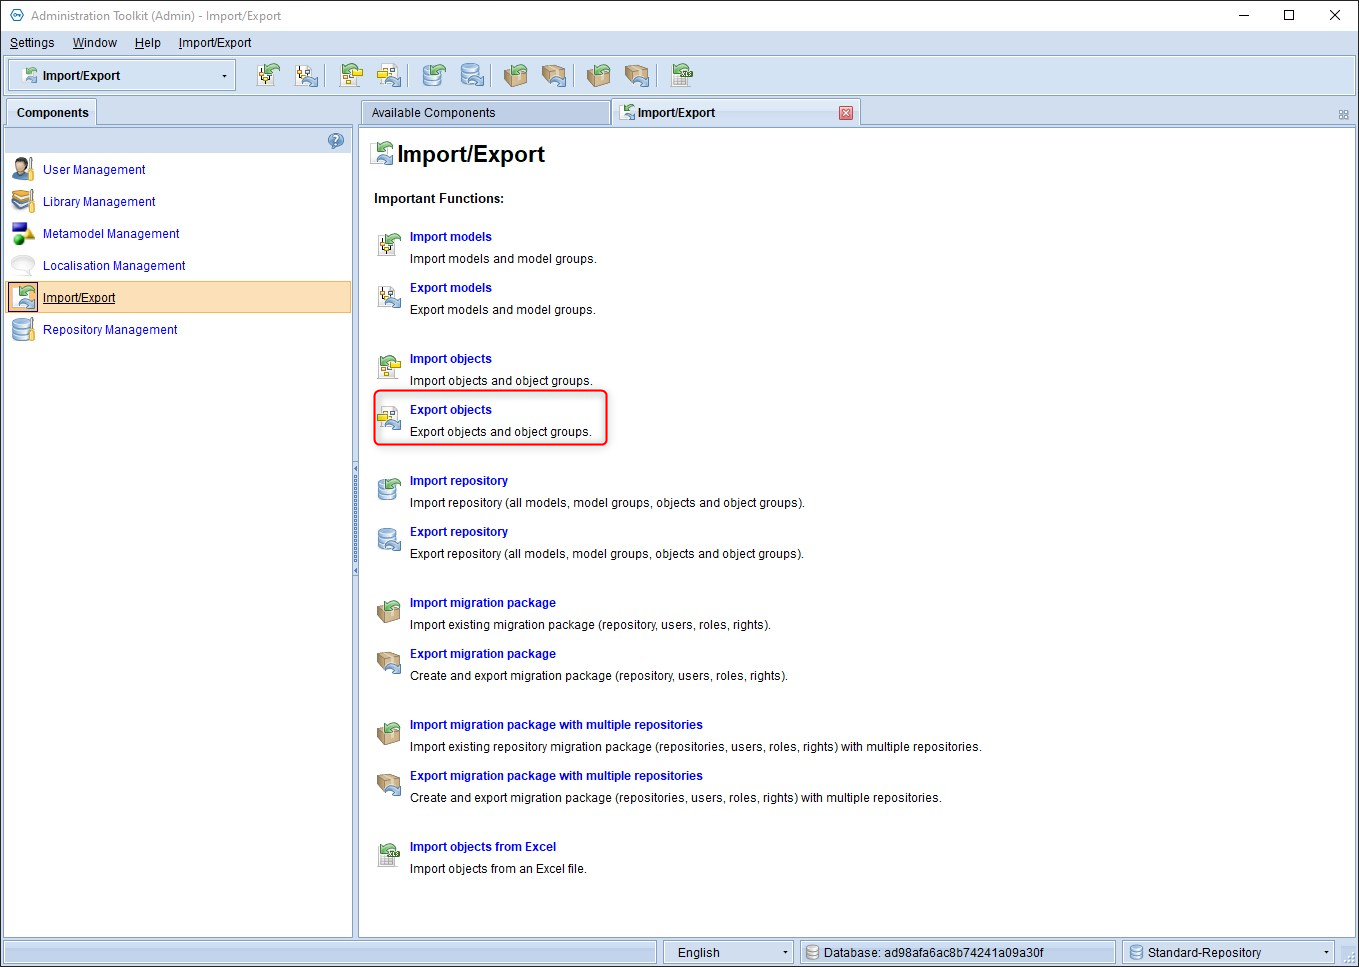The height and width of the screenshot is (967, 1359).
Task: Click the 'Important Functions:' heading text
Action: click(439, 199)
